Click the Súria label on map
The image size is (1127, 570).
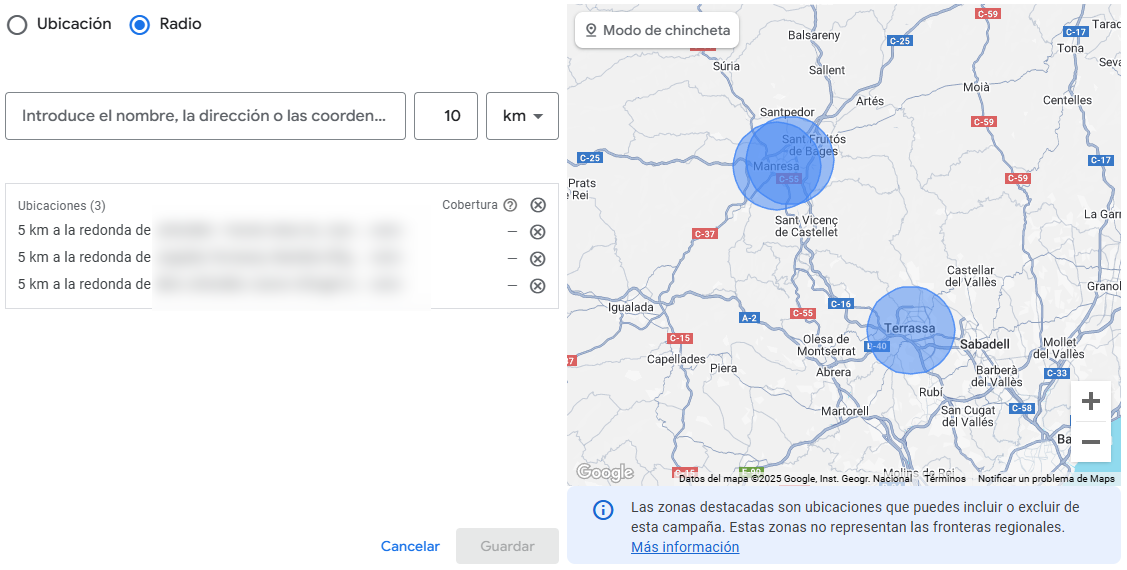726,65
